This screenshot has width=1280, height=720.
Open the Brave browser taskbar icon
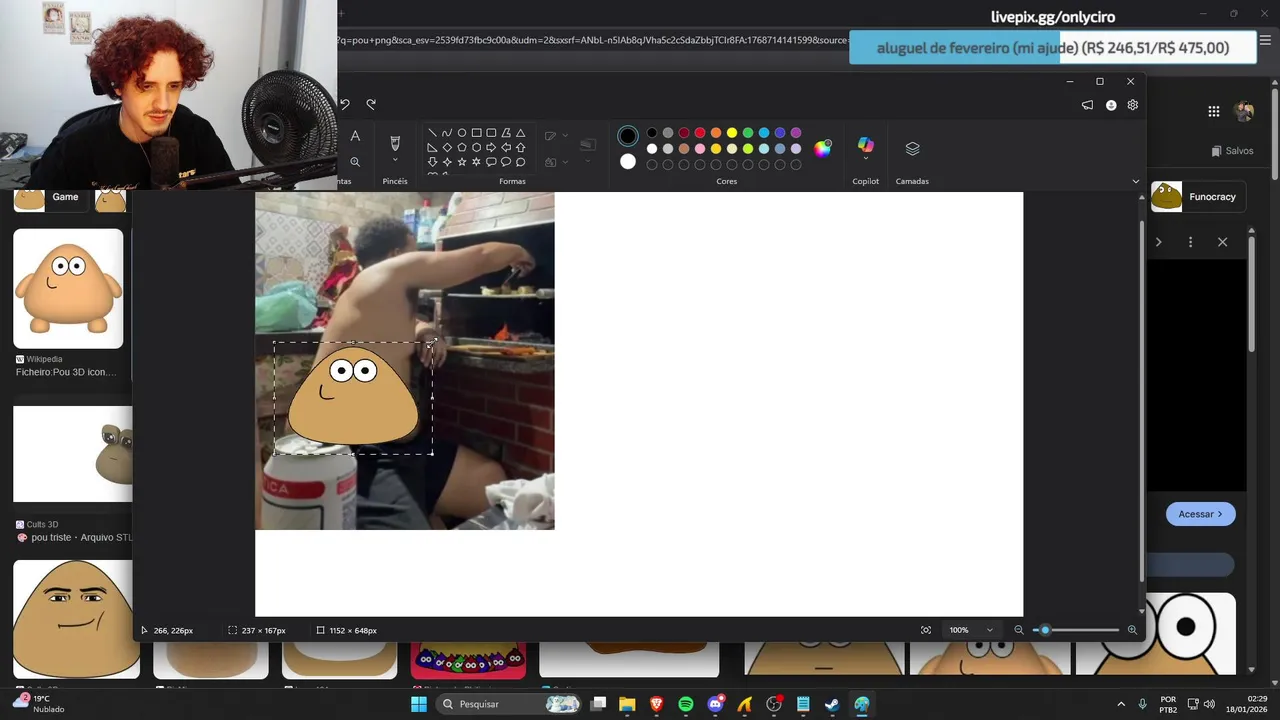[656, 704]
